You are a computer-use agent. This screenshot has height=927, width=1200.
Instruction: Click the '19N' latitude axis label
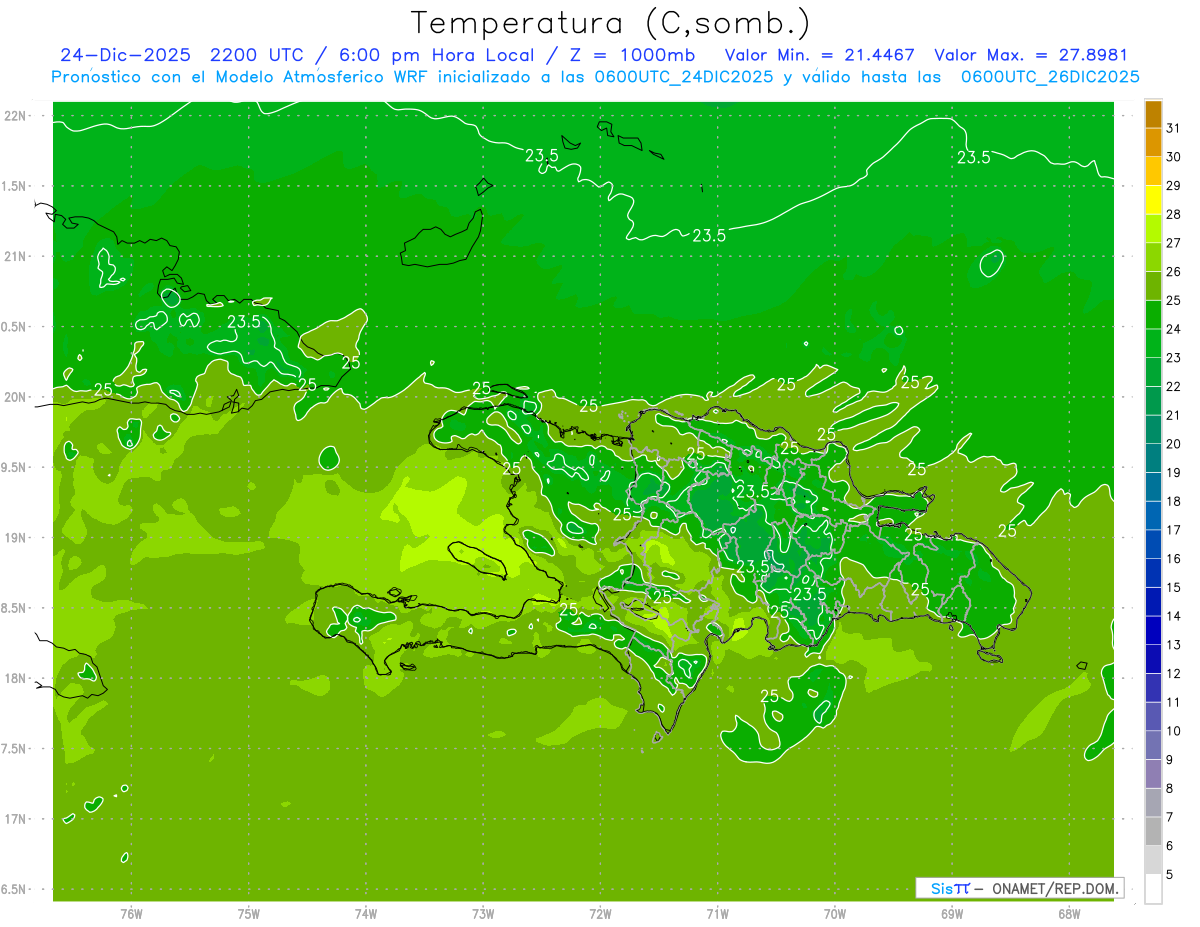tap(16, 538)
